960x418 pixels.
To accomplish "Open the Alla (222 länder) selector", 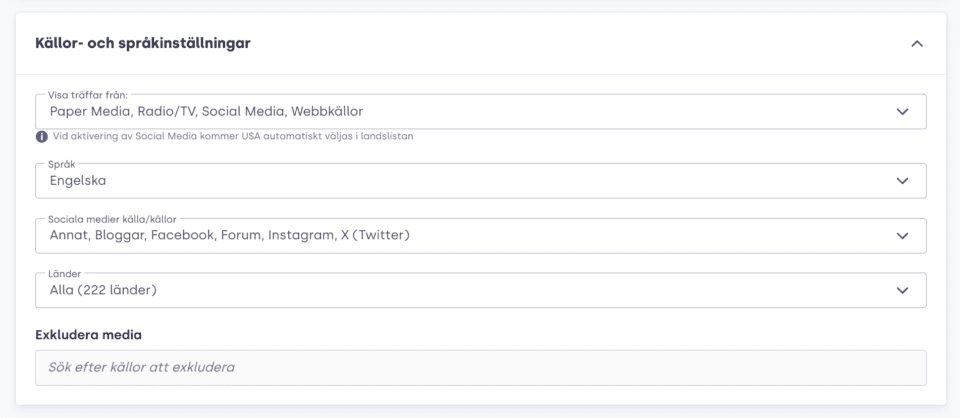I will tap(103, 290).
